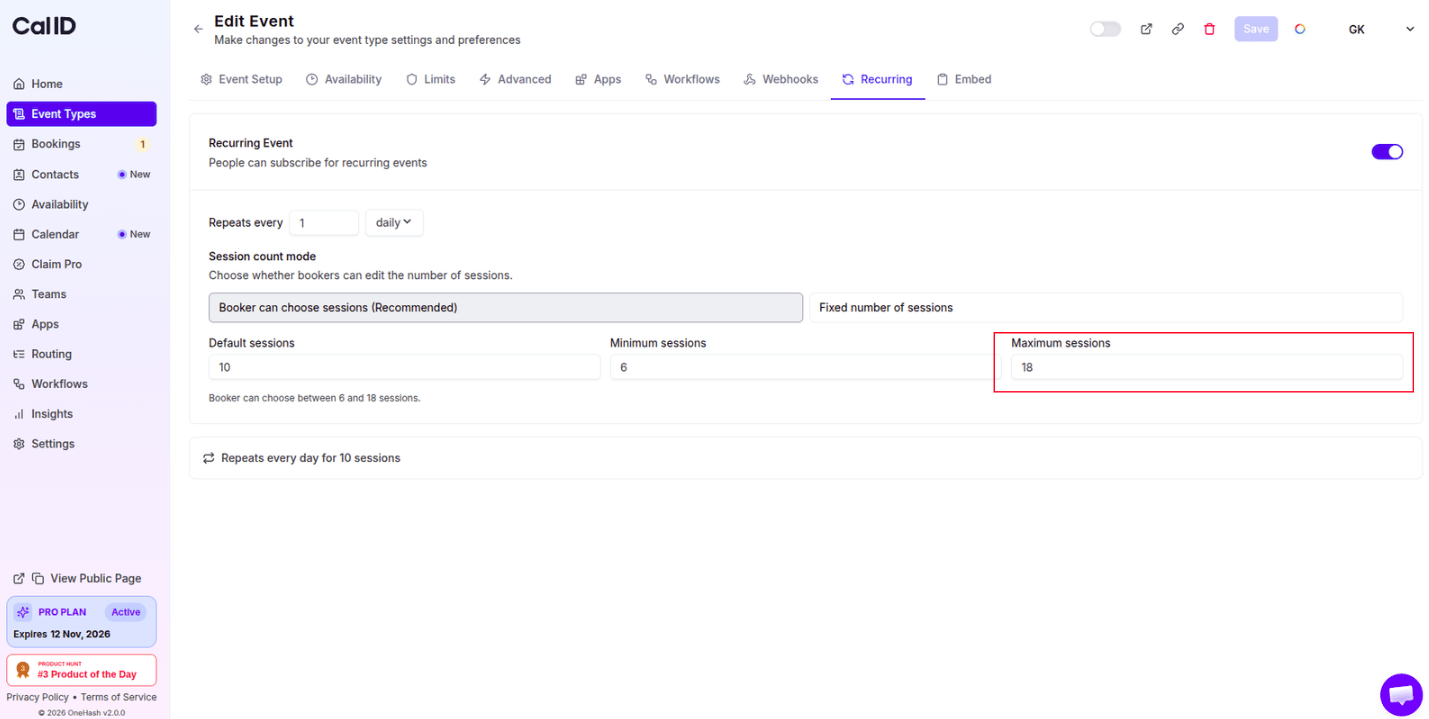The image size is (1429, 719).
Task: Click 'Booker can choose between 6 and 18 sessions.'
Action: point(315,398)
